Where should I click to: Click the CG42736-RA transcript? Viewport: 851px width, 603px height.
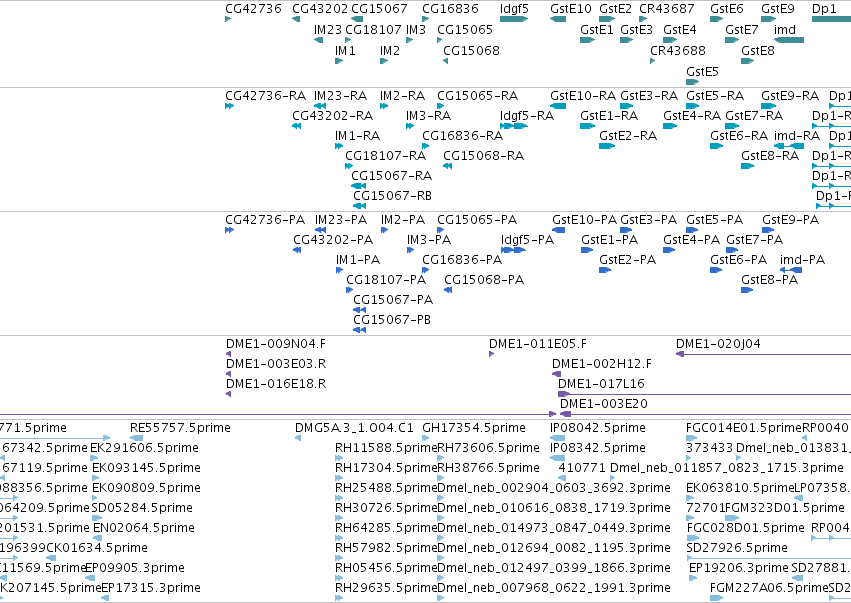point(229,106)
